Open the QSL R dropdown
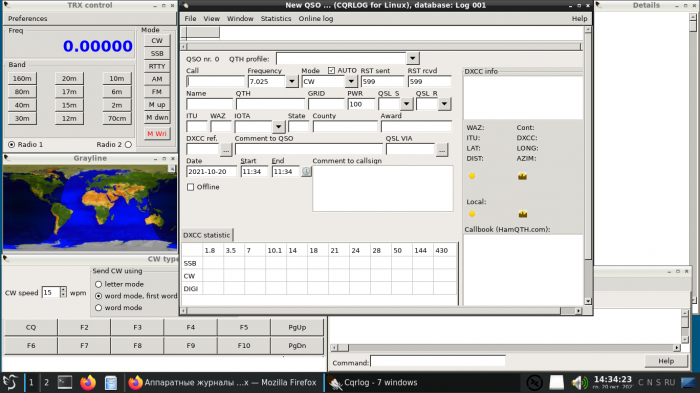 pyautogui.click(x=444, y=104)
